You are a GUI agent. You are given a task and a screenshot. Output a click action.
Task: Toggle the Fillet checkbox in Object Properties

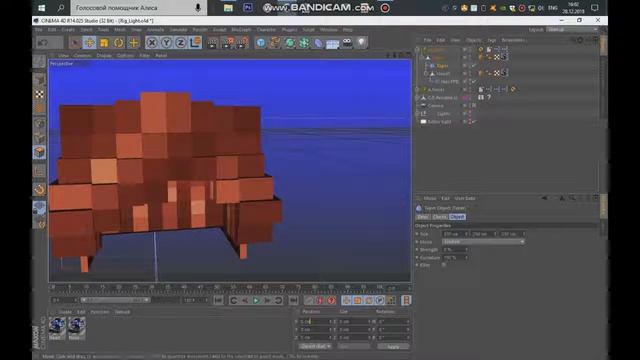(x=444, y=265)
